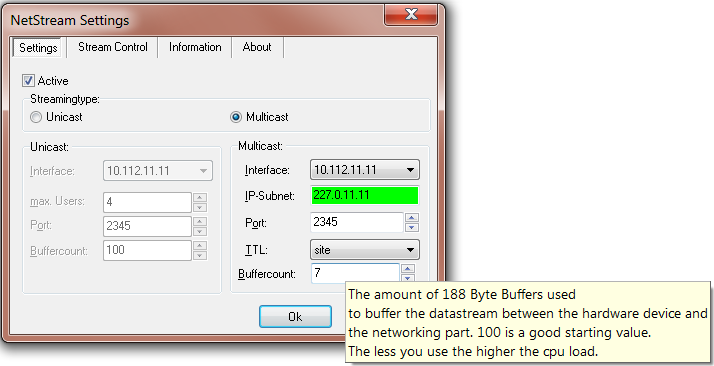Click the Multicast Port input field

357,222
